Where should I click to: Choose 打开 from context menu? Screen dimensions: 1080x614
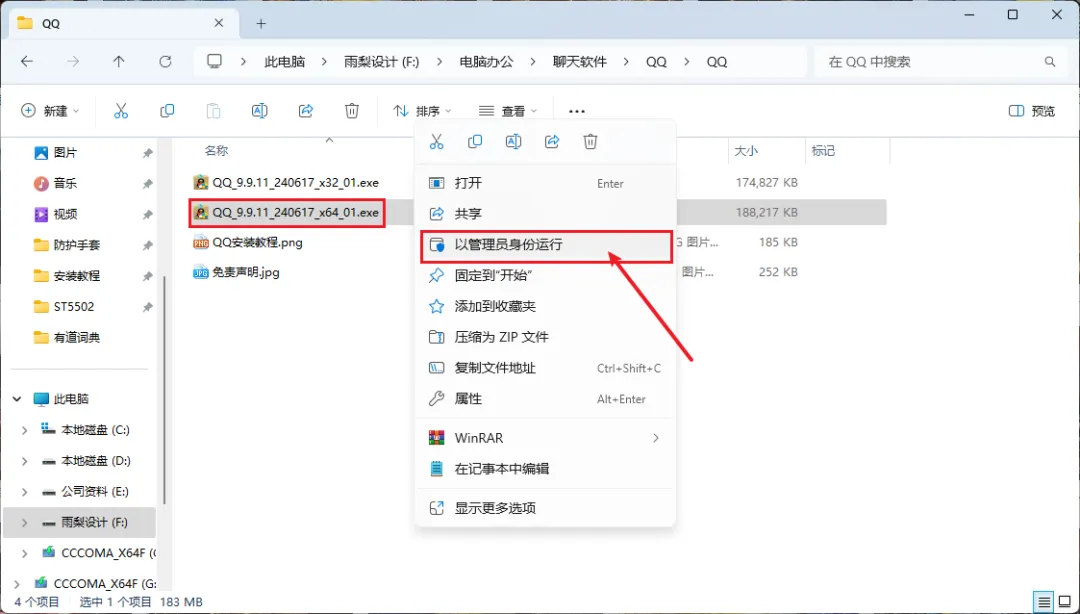click(546, 183)
